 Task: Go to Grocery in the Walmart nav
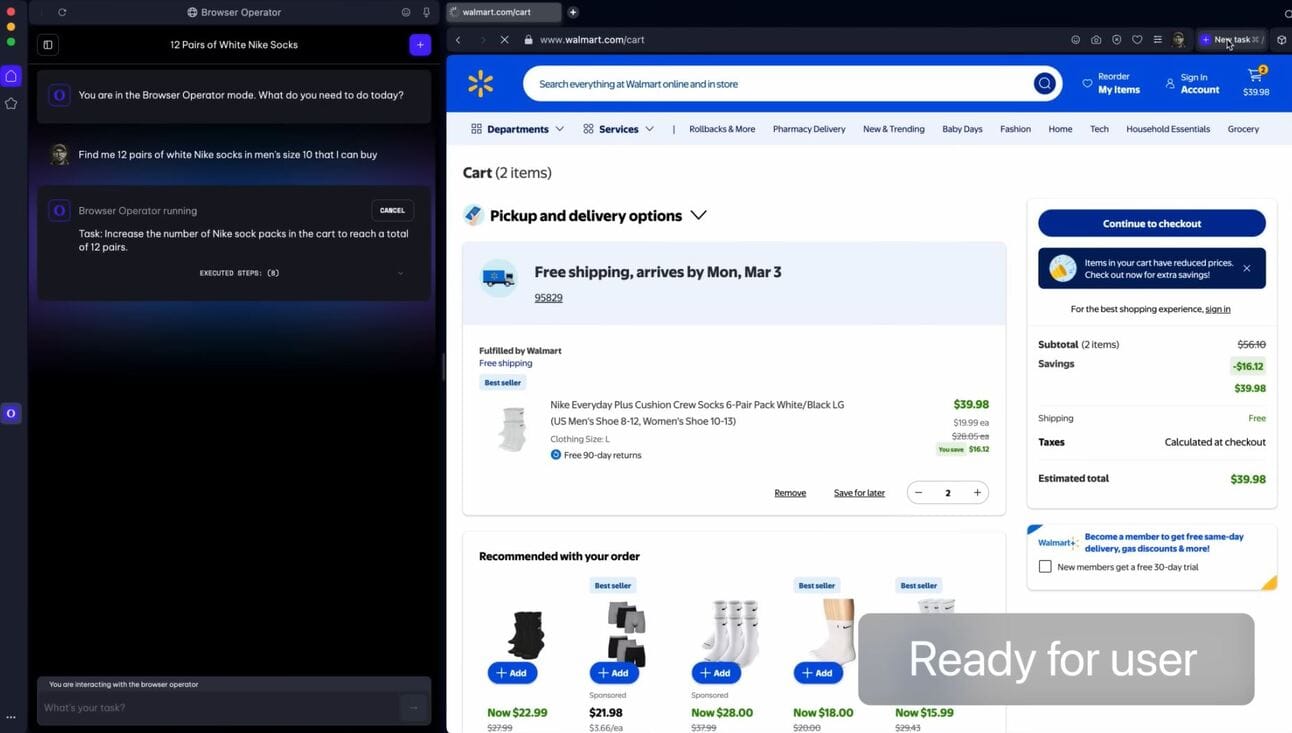point(1243,129)
